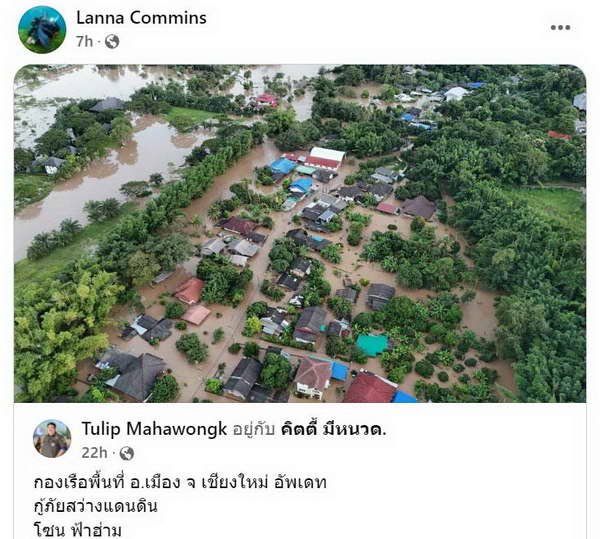Click the globe privacy icon beside 22h
600x539 pixels.
[127, 453]
